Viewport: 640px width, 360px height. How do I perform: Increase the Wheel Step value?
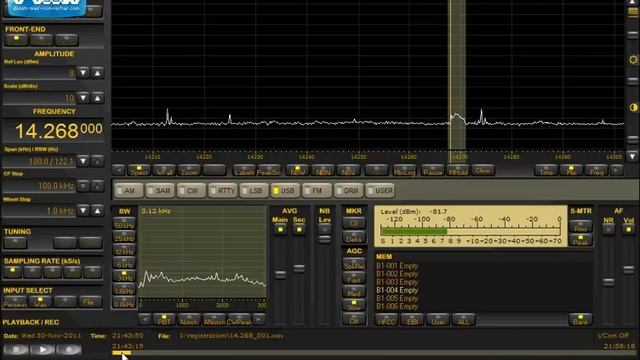pos(97,211)
